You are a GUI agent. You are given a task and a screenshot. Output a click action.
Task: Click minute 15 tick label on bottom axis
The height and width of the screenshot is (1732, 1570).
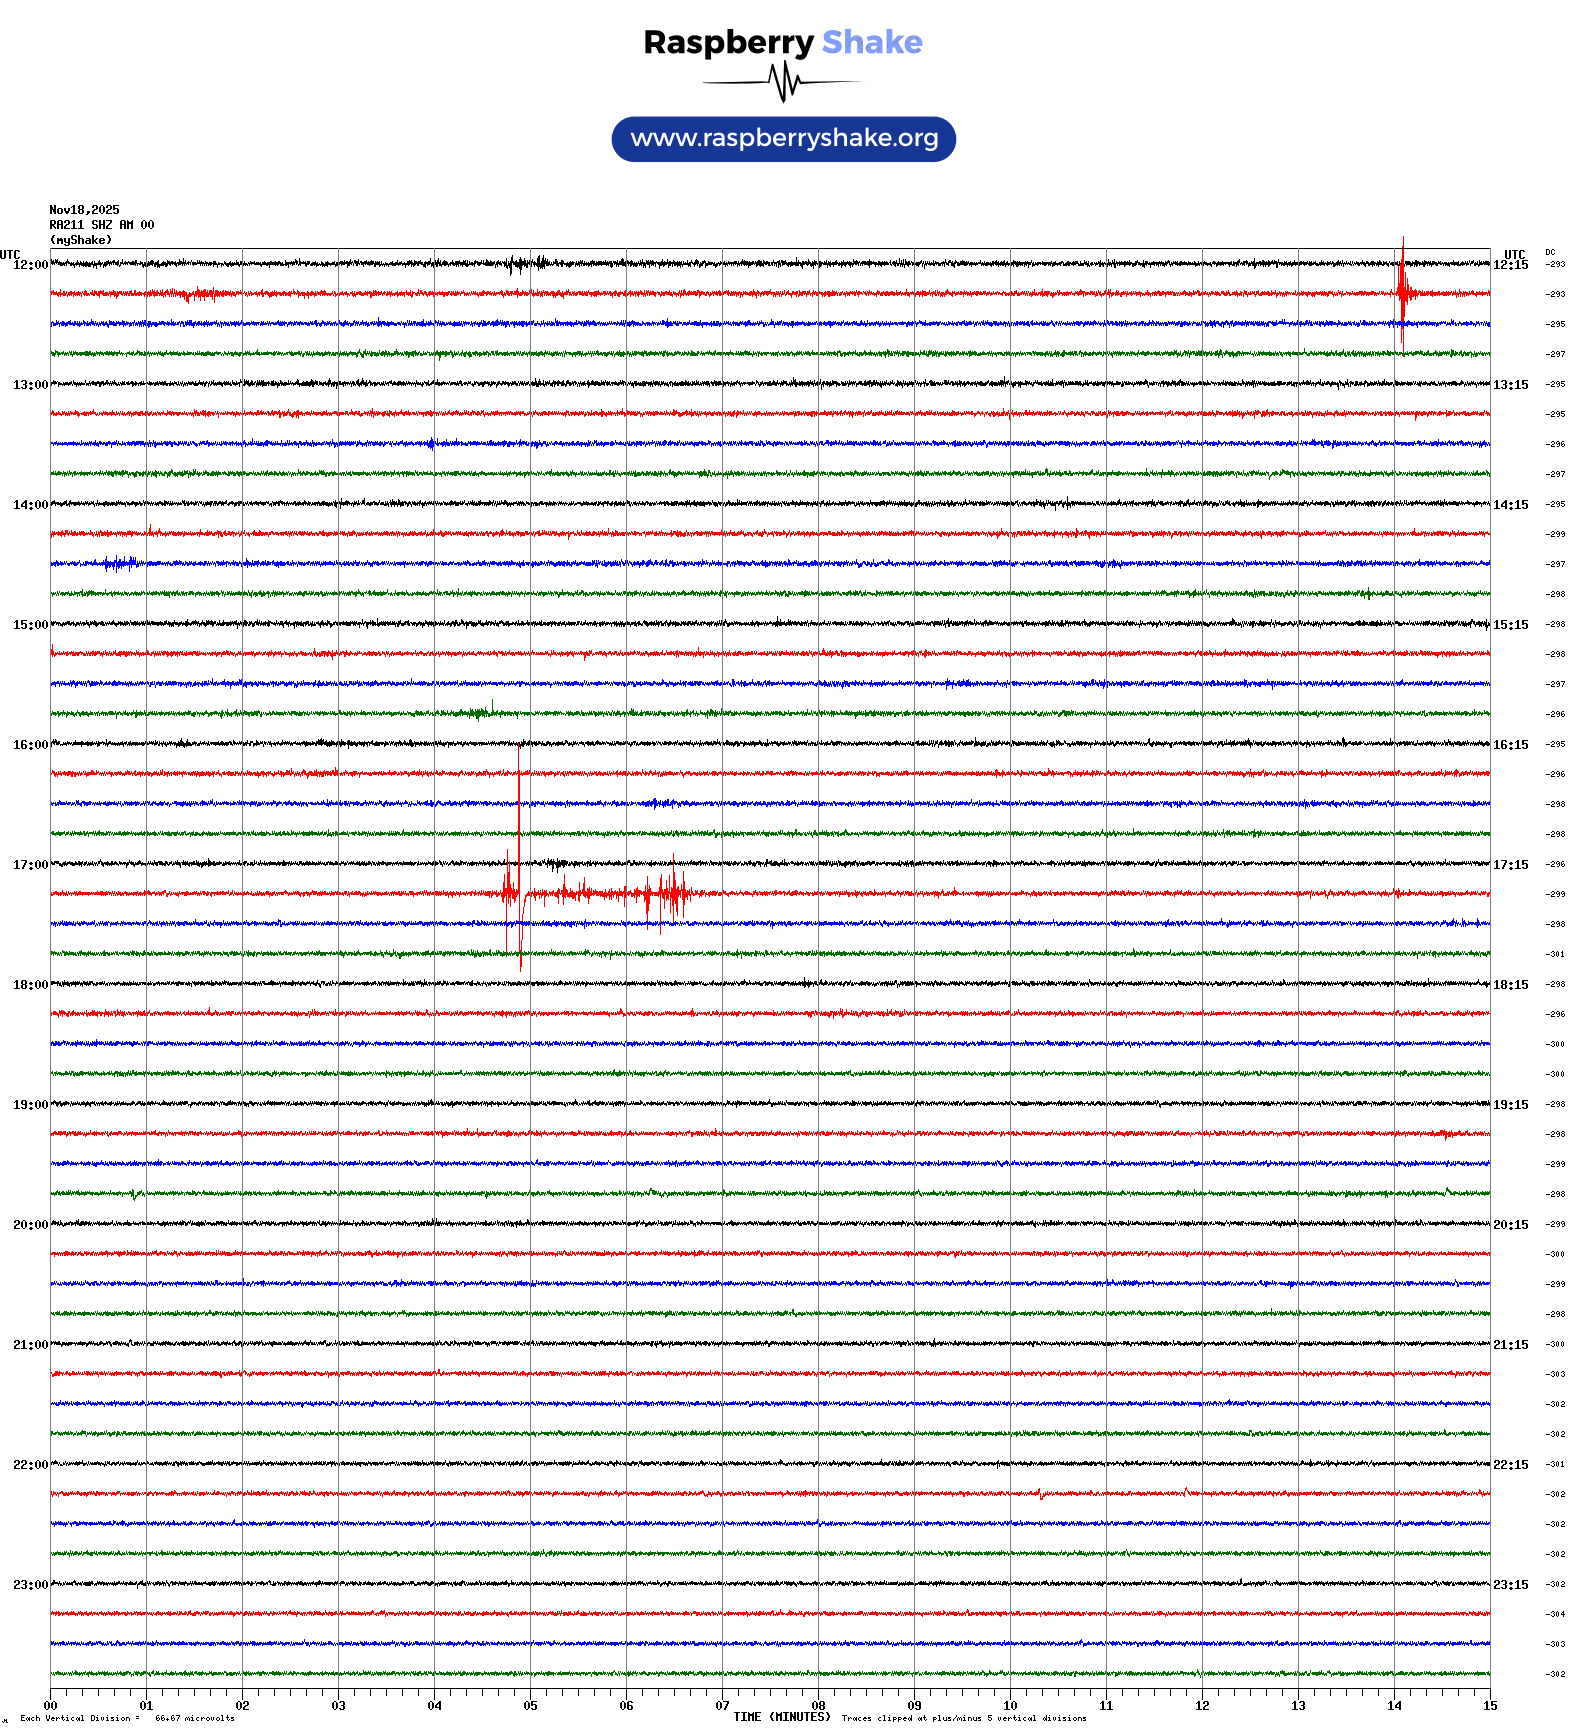(1490, 1706)
